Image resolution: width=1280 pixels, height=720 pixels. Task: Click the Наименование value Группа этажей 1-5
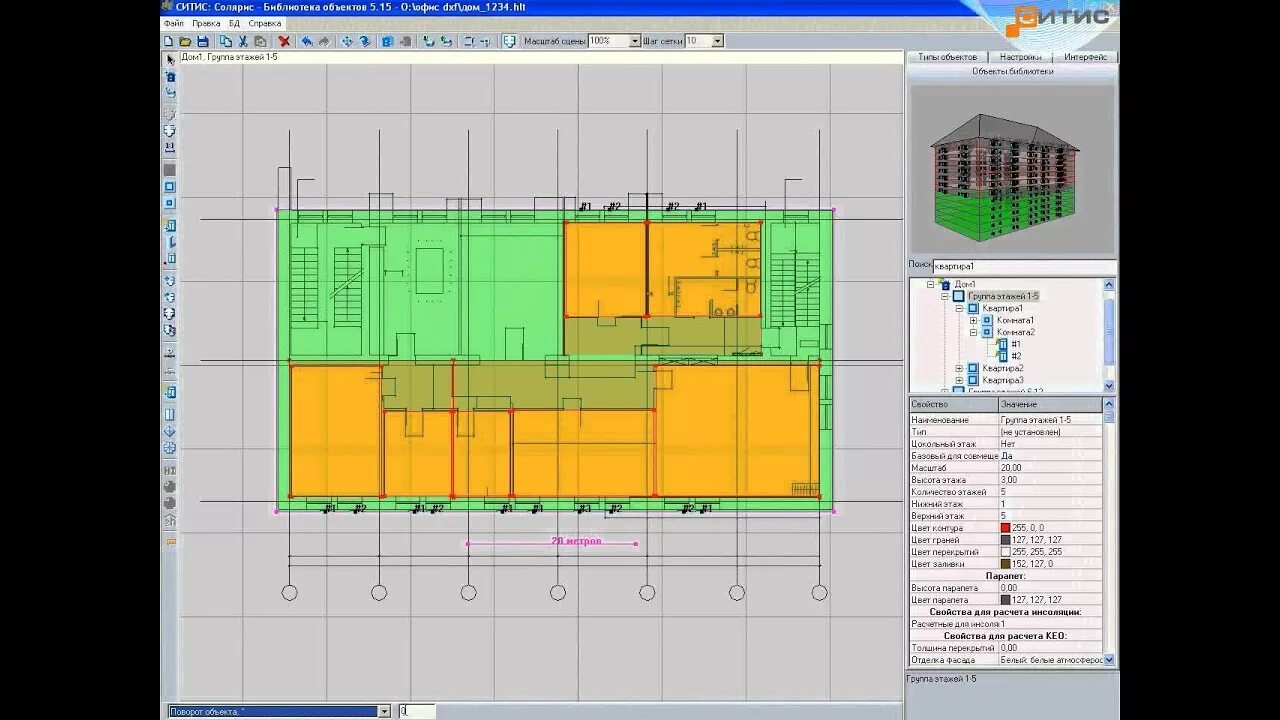[x=1050, y=420]
